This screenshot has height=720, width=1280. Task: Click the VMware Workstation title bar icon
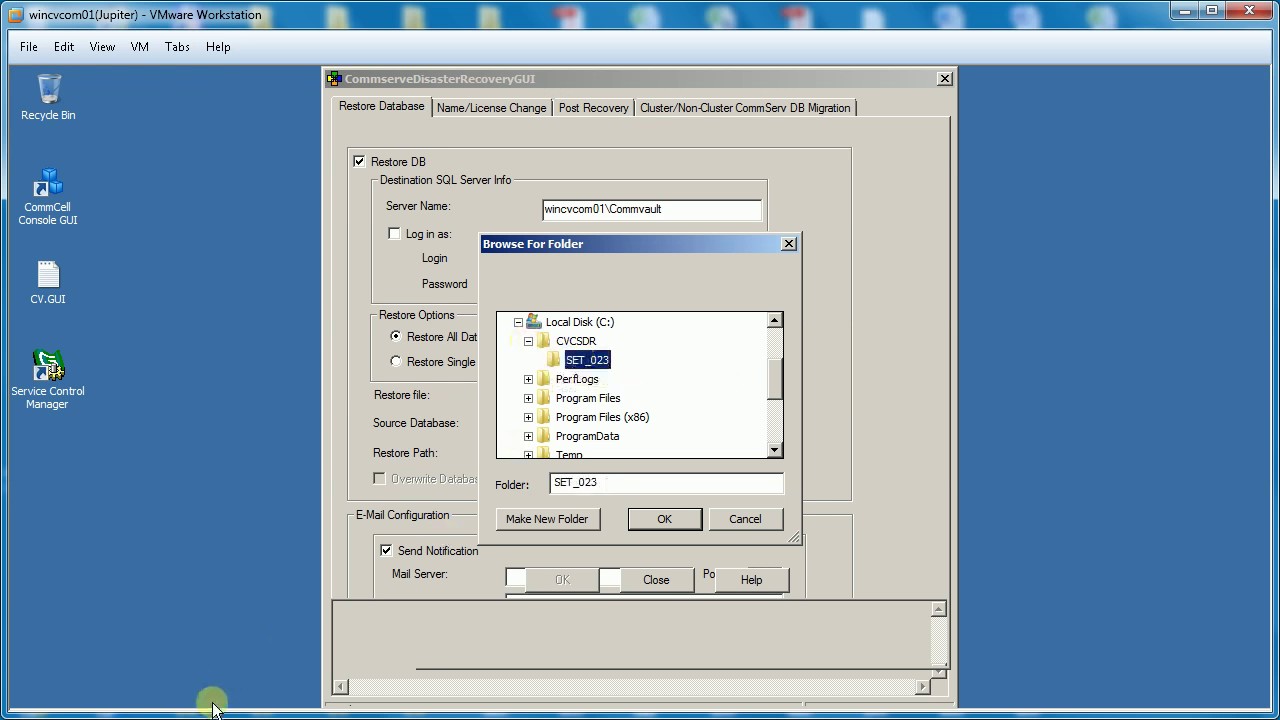pos(15,15)
